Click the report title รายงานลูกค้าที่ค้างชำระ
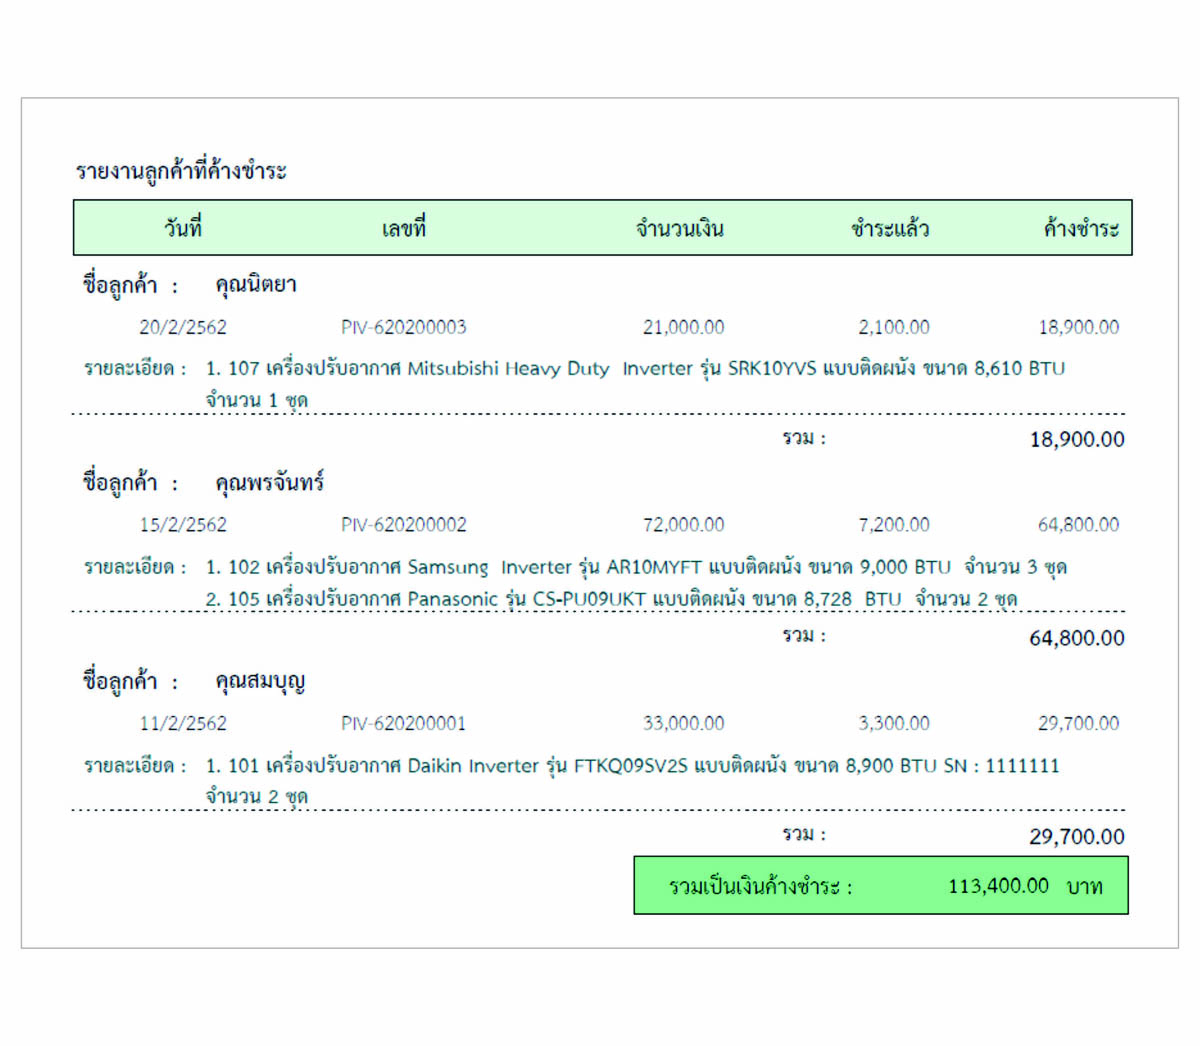 point(181,171)
